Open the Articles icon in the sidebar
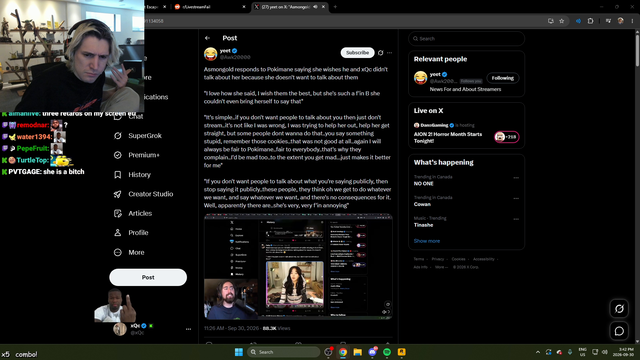640x360 pixels. tap(118, 213)
